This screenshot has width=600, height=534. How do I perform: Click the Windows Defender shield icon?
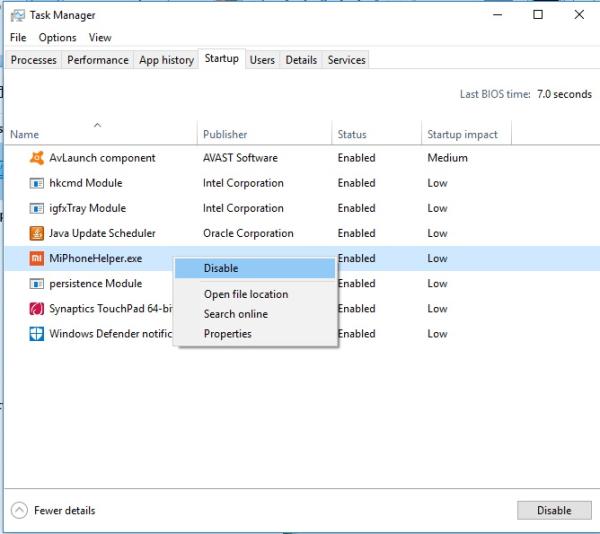click(37, 334)
